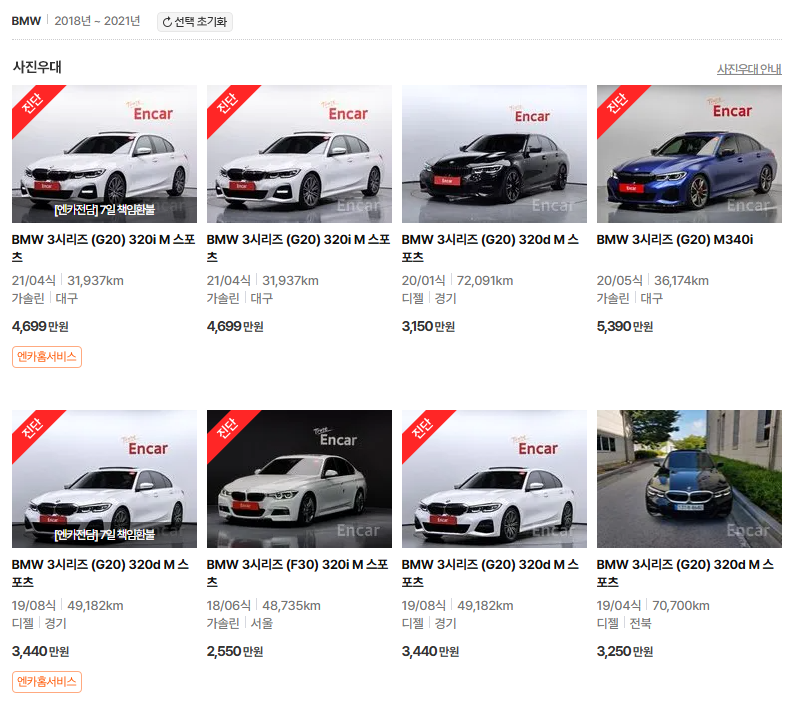Open the F30 320i car photo on the dark background

(x=299, y=479)
